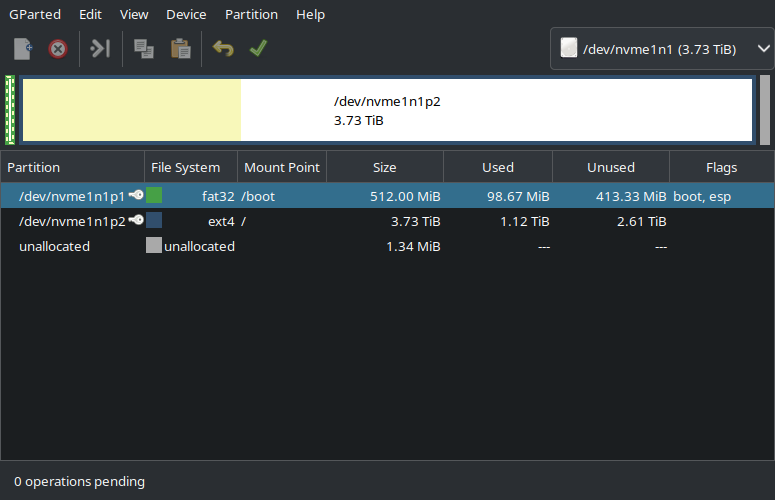This screenshot has height=500, width=775.
Task: Click the Resize/Move partition icon
Action: (x=100, y=48)
